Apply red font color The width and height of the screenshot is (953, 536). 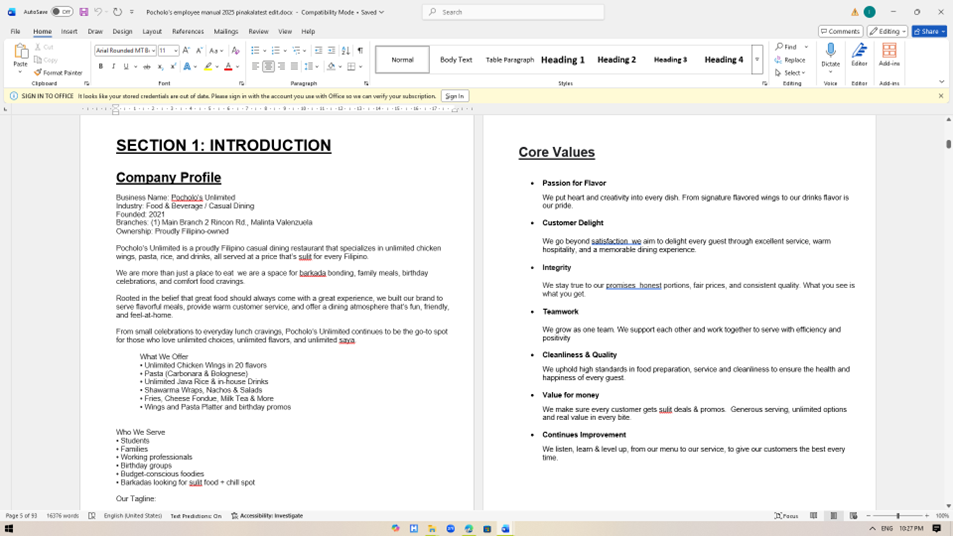(229, 67)
